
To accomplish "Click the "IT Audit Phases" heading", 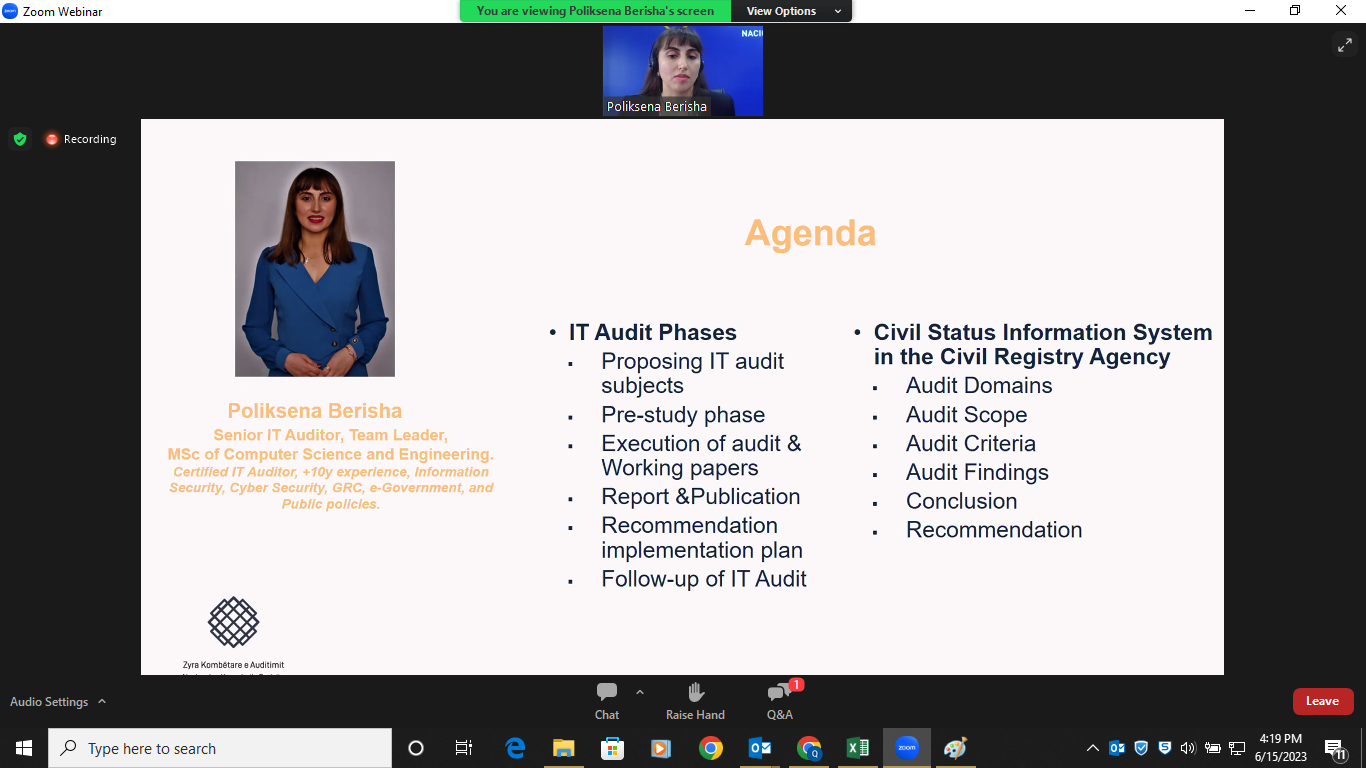I will tap(653, 333).
